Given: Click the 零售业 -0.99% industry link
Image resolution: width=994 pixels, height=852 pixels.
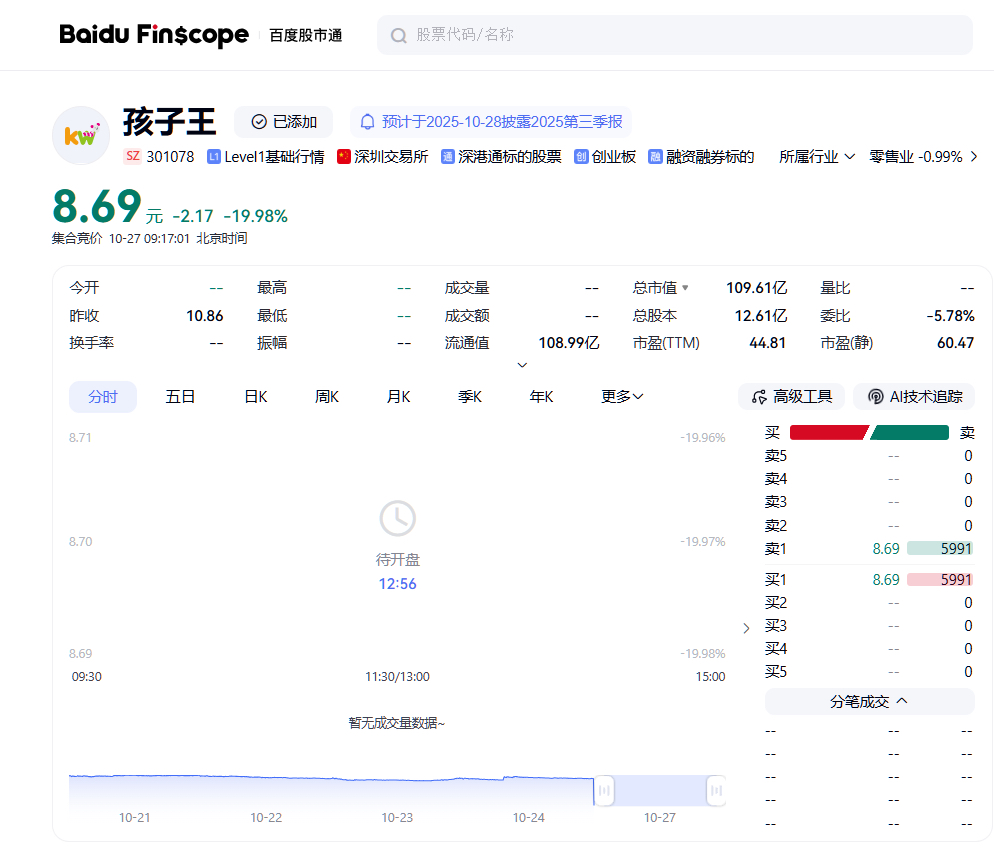Looking at the screenshot, I should 915,157.
